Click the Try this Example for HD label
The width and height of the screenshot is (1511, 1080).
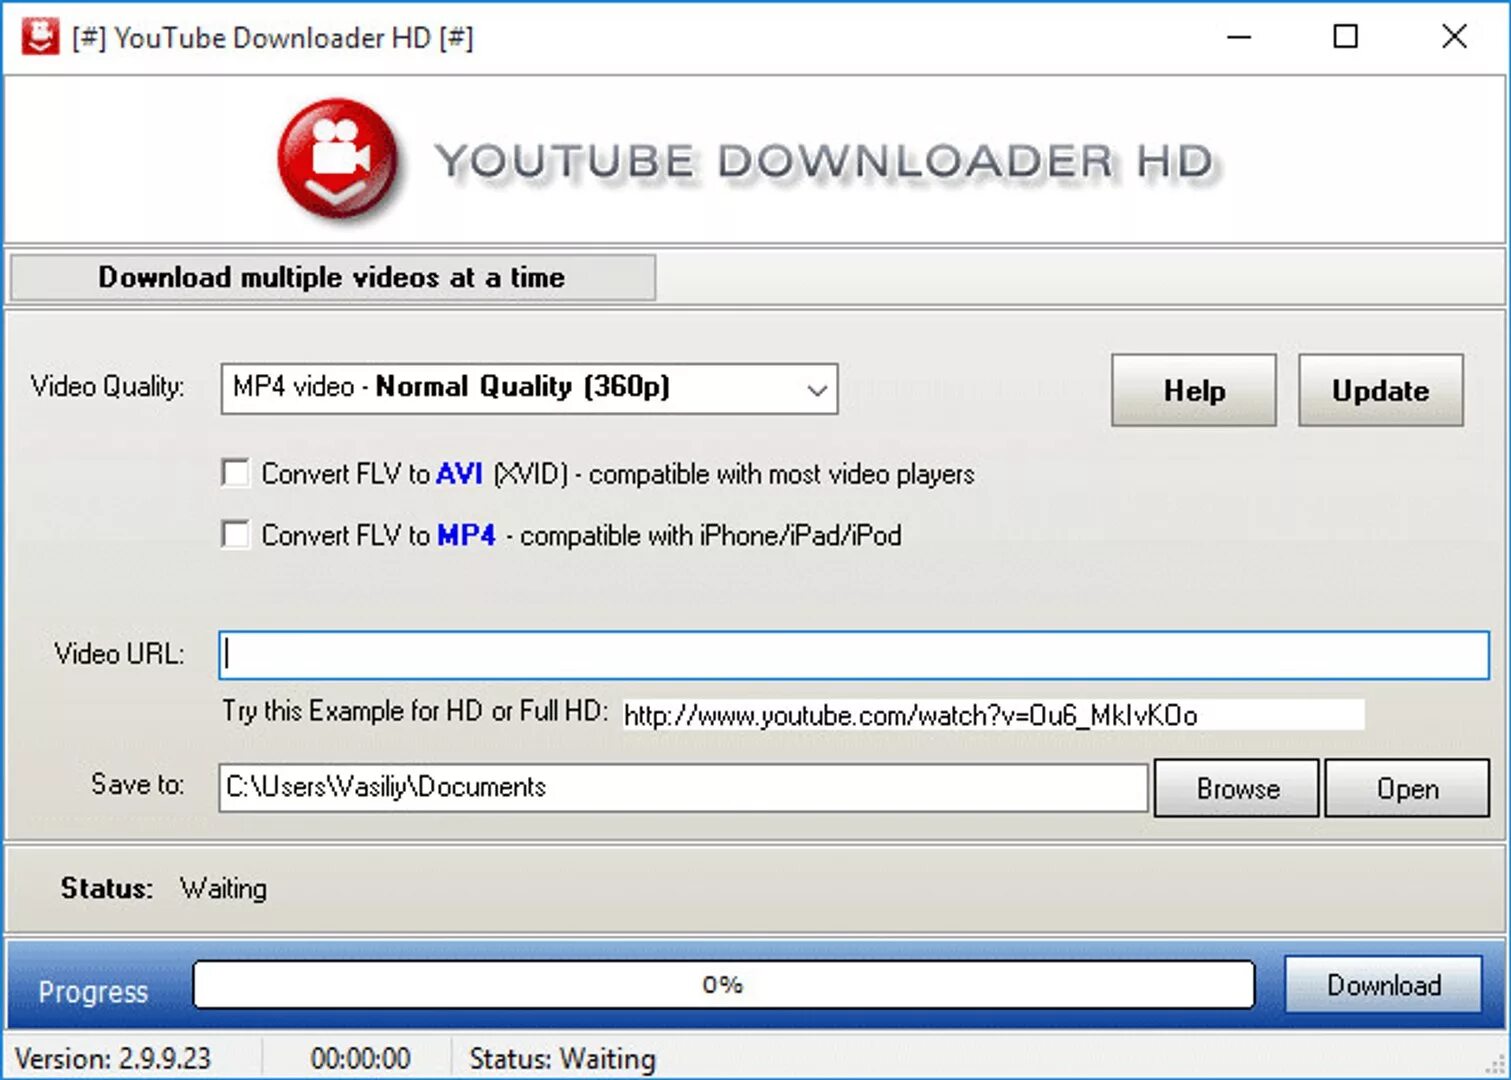[x=415, y=711]
